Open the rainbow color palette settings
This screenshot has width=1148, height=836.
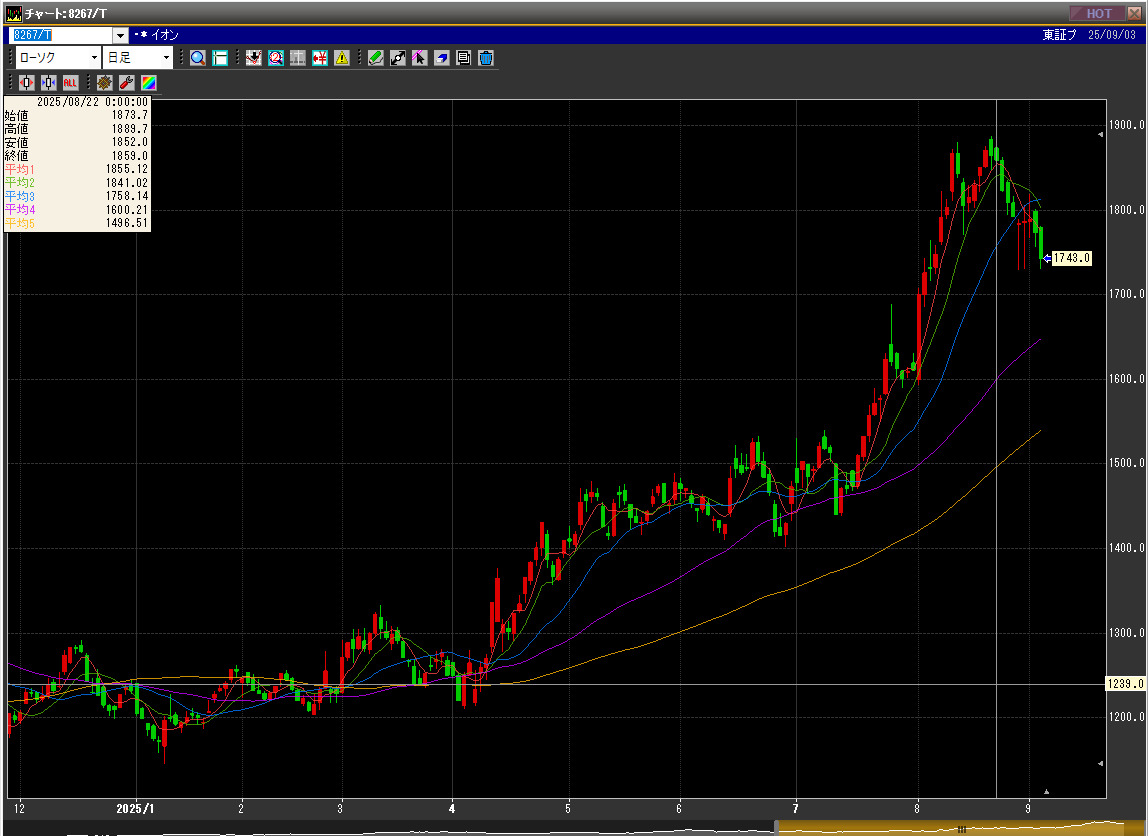tap(147, 83)
